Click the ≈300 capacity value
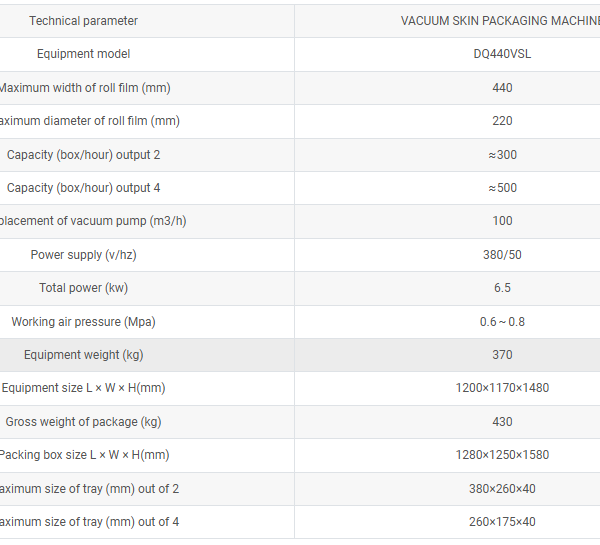 point(502,155)
